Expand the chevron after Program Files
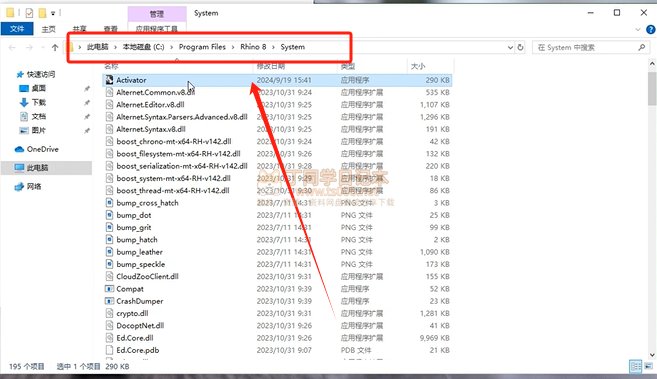 click(x=233, y=47)
